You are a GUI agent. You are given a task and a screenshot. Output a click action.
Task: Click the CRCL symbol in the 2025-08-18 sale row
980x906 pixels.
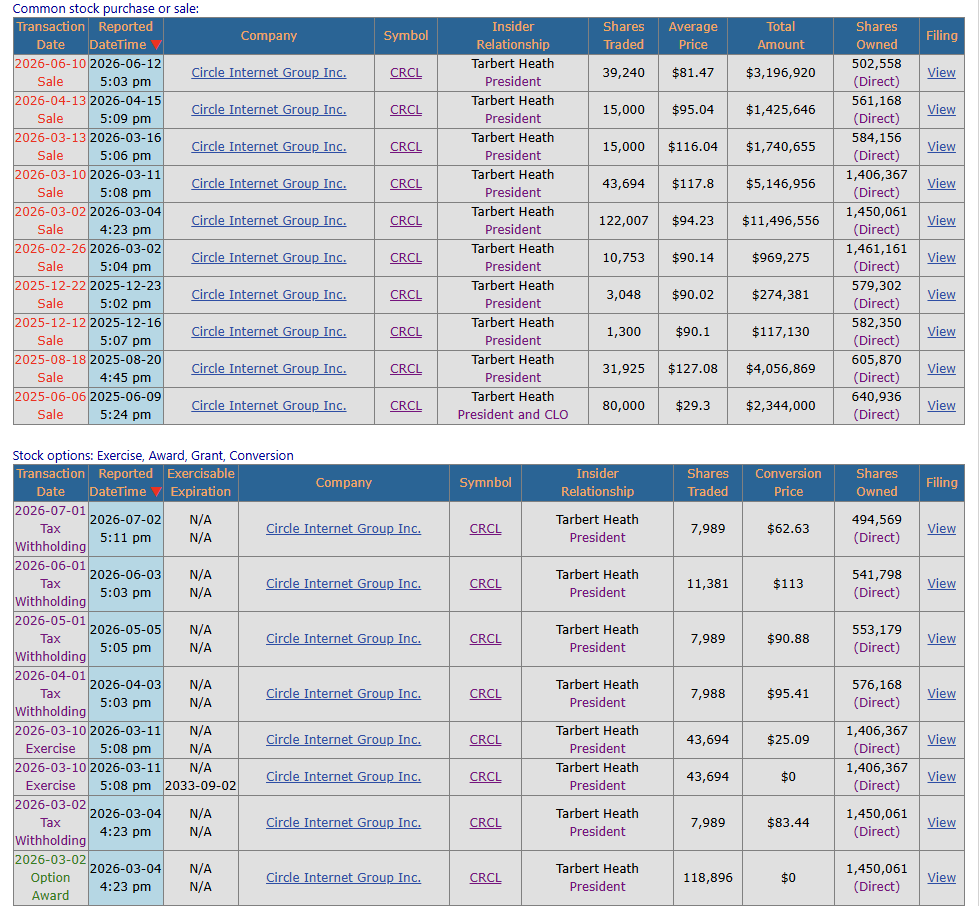point(406,369)
